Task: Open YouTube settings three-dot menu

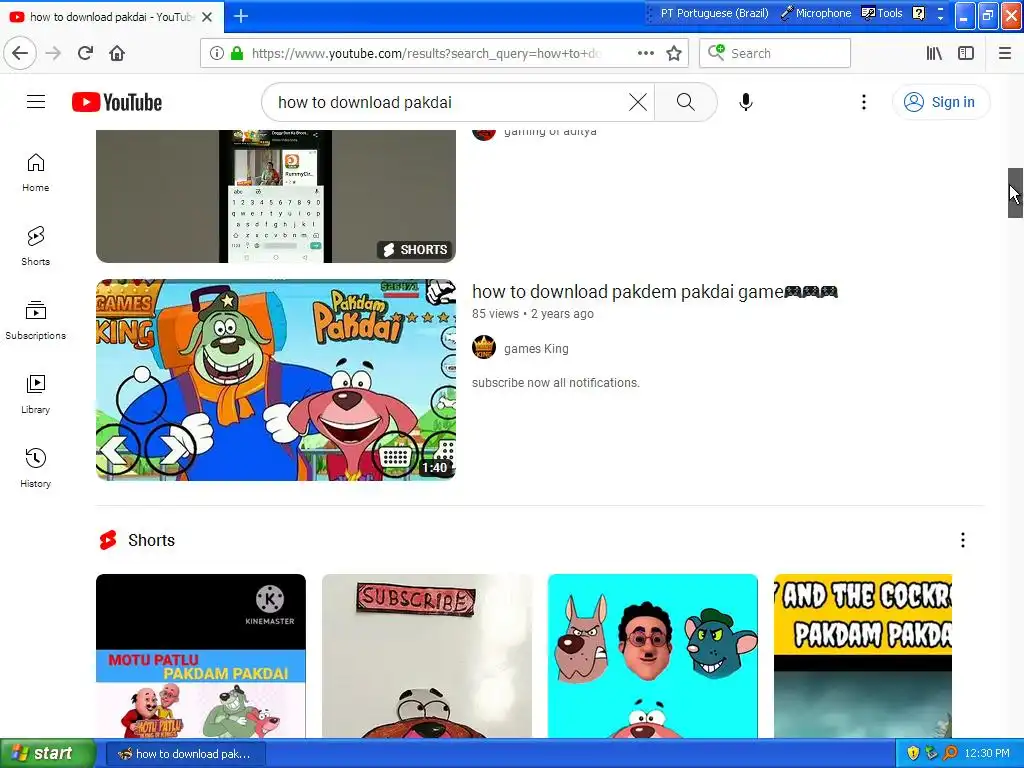Action: tap(863, 102)
